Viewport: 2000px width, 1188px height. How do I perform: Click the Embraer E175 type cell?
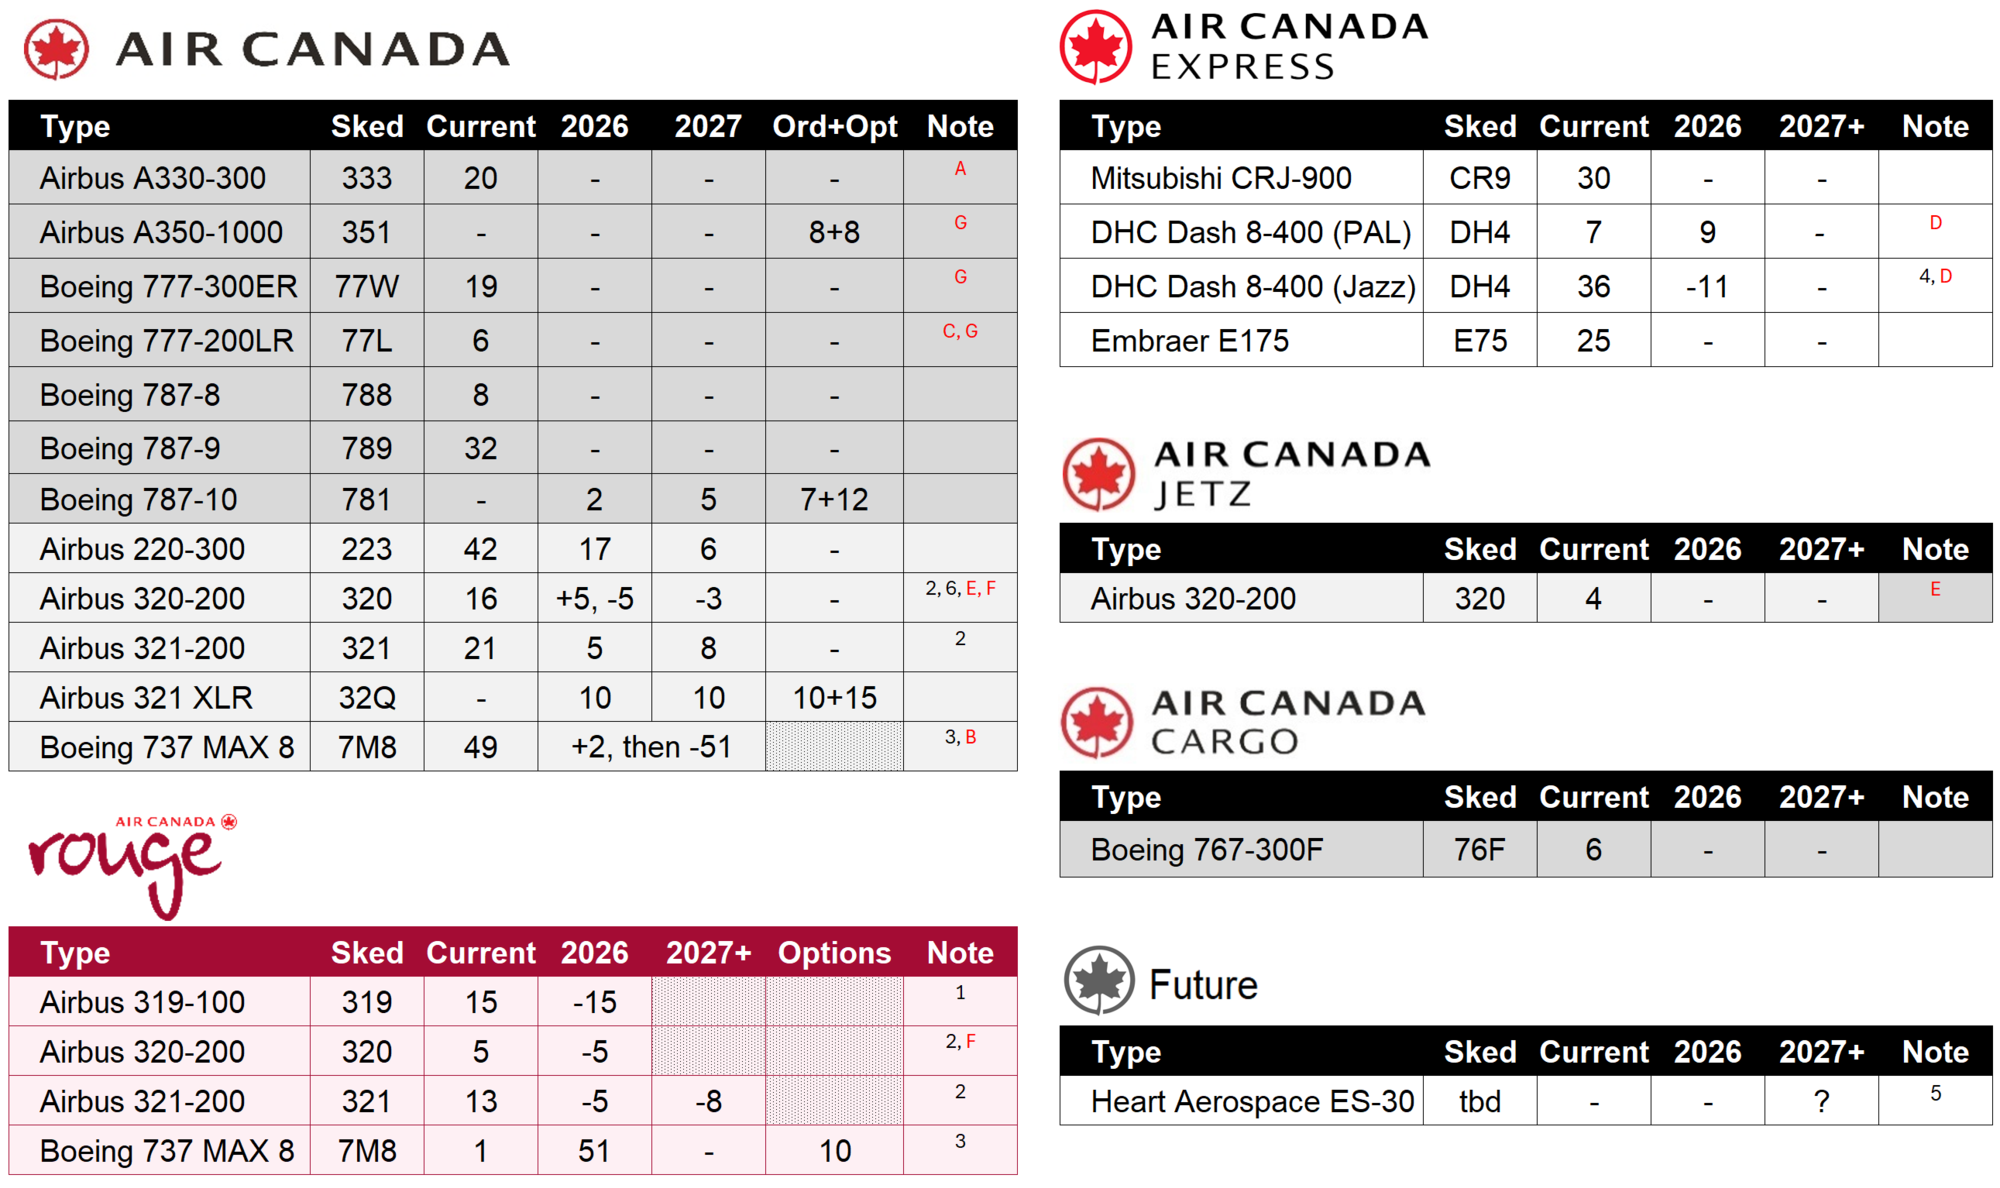[x=1190, y=341]
